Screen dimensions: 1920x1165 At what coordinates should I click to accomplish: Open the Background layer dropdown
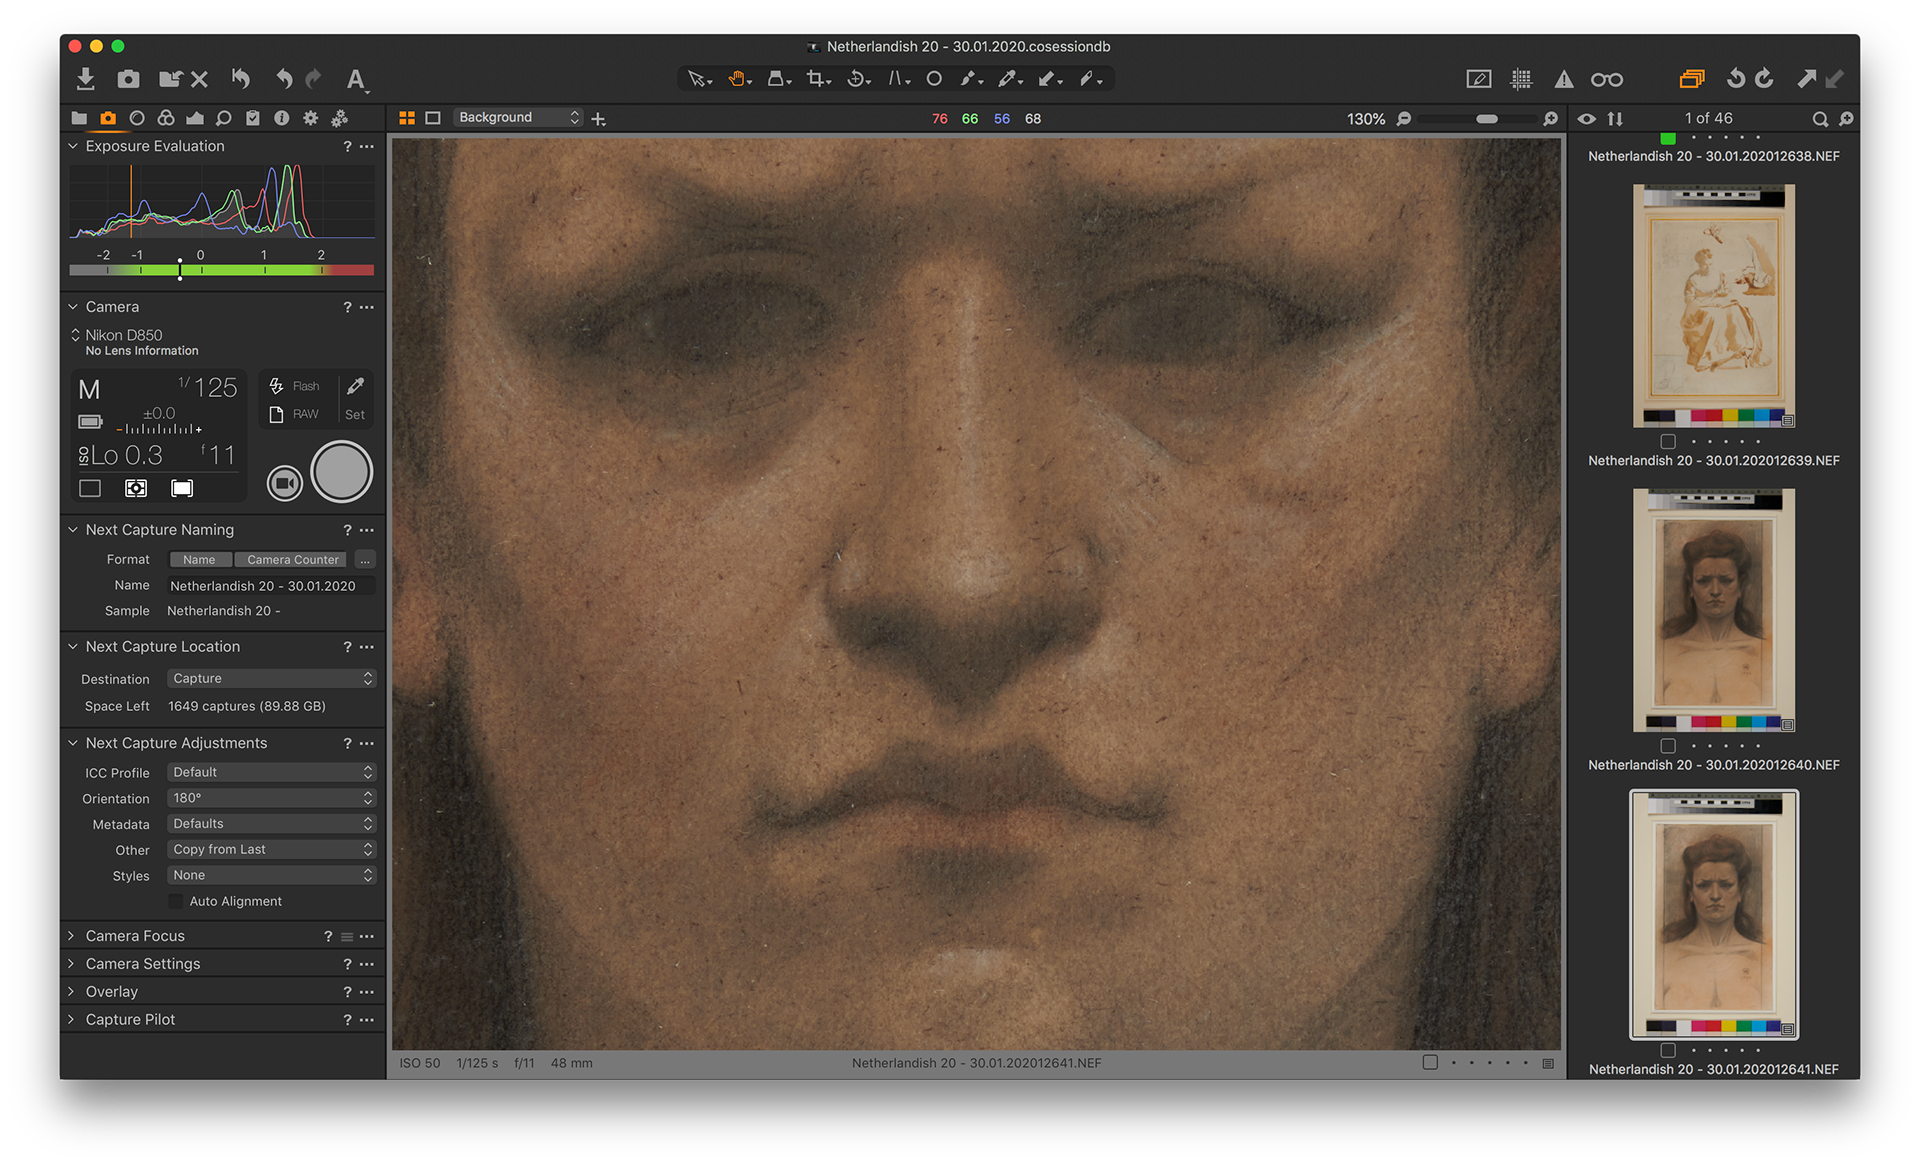click(518, 118)
